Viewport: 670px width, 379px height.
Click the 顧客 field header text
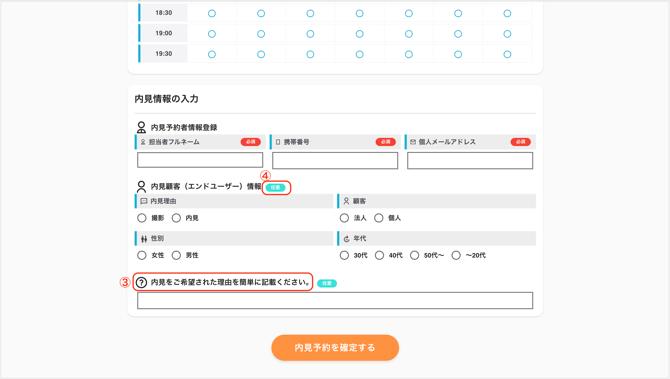359,201
